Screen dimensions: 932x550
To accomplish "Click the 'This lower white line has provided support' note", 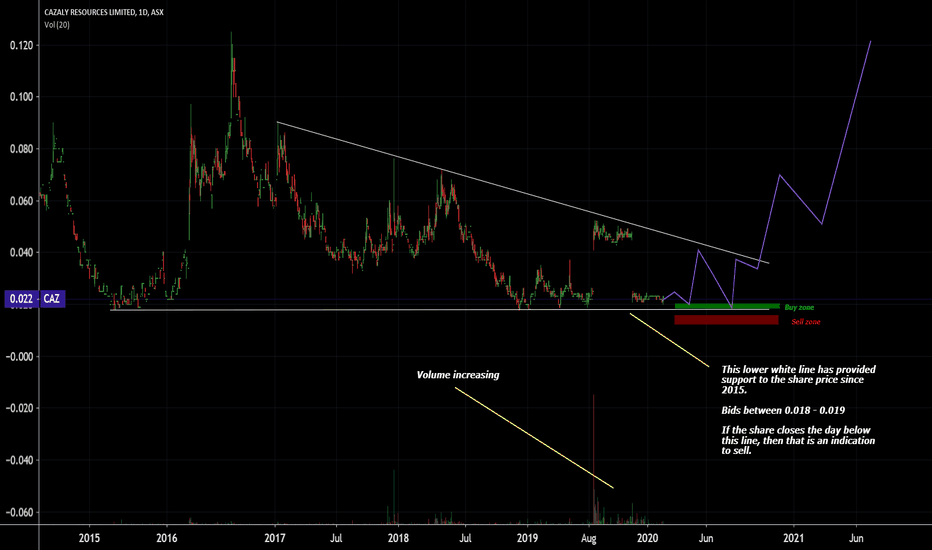I will coord(798,379).
